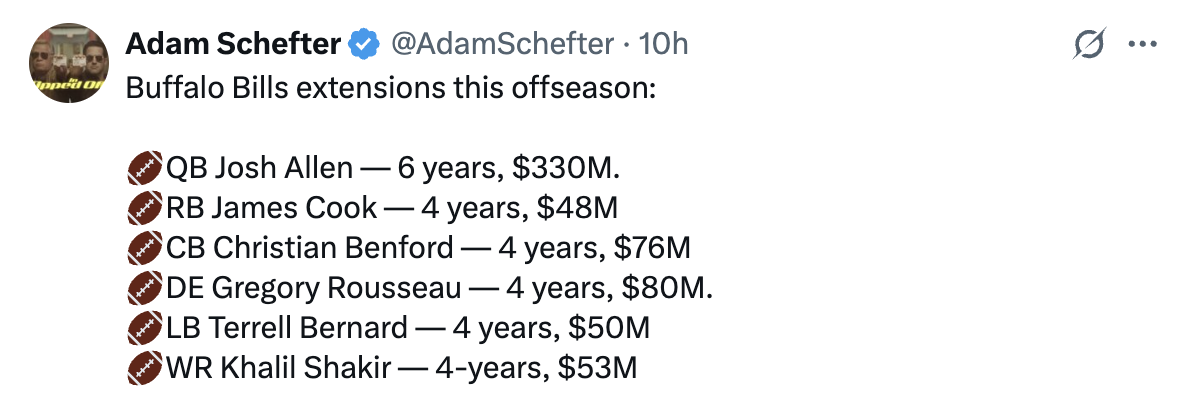Click the 'Buffalo Bills extensions this offseason' text
Image resolution: width=1180 pixels, height=410 pixels.
[391, 87]
